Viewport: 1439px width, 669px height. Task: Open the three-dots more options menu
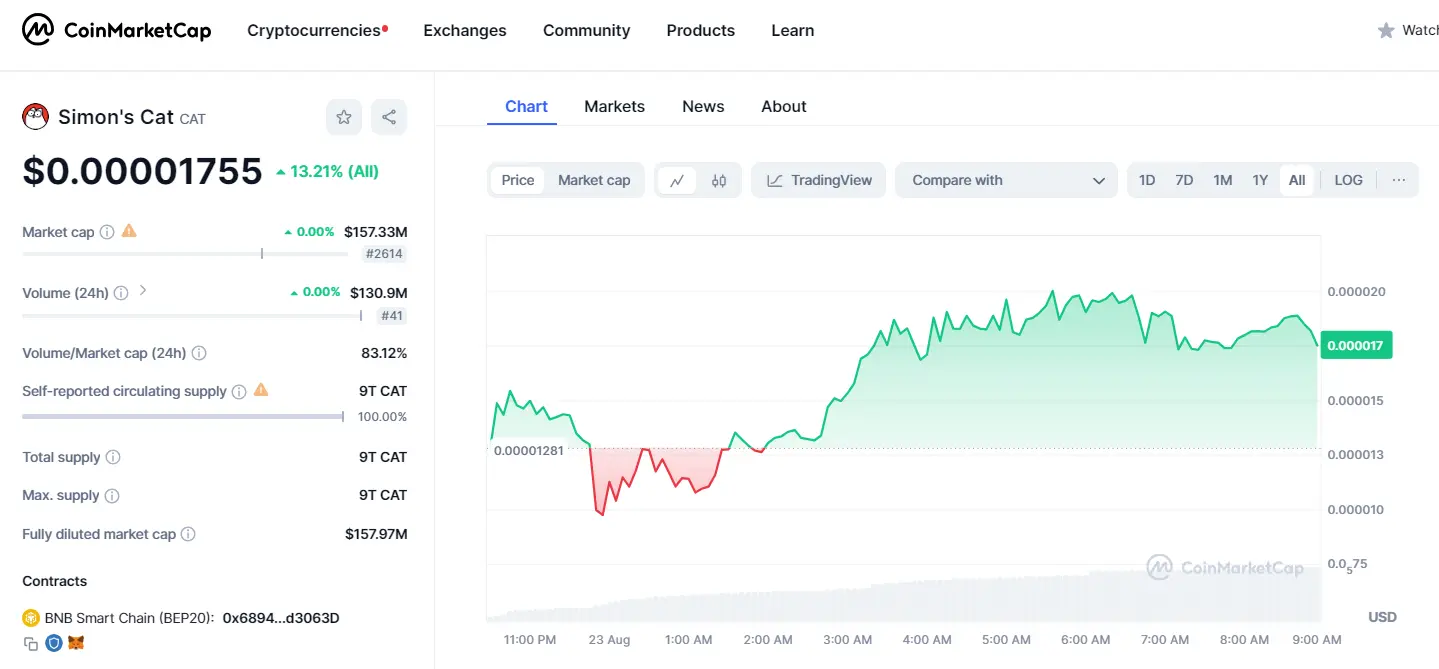(x=1398, y=180)
